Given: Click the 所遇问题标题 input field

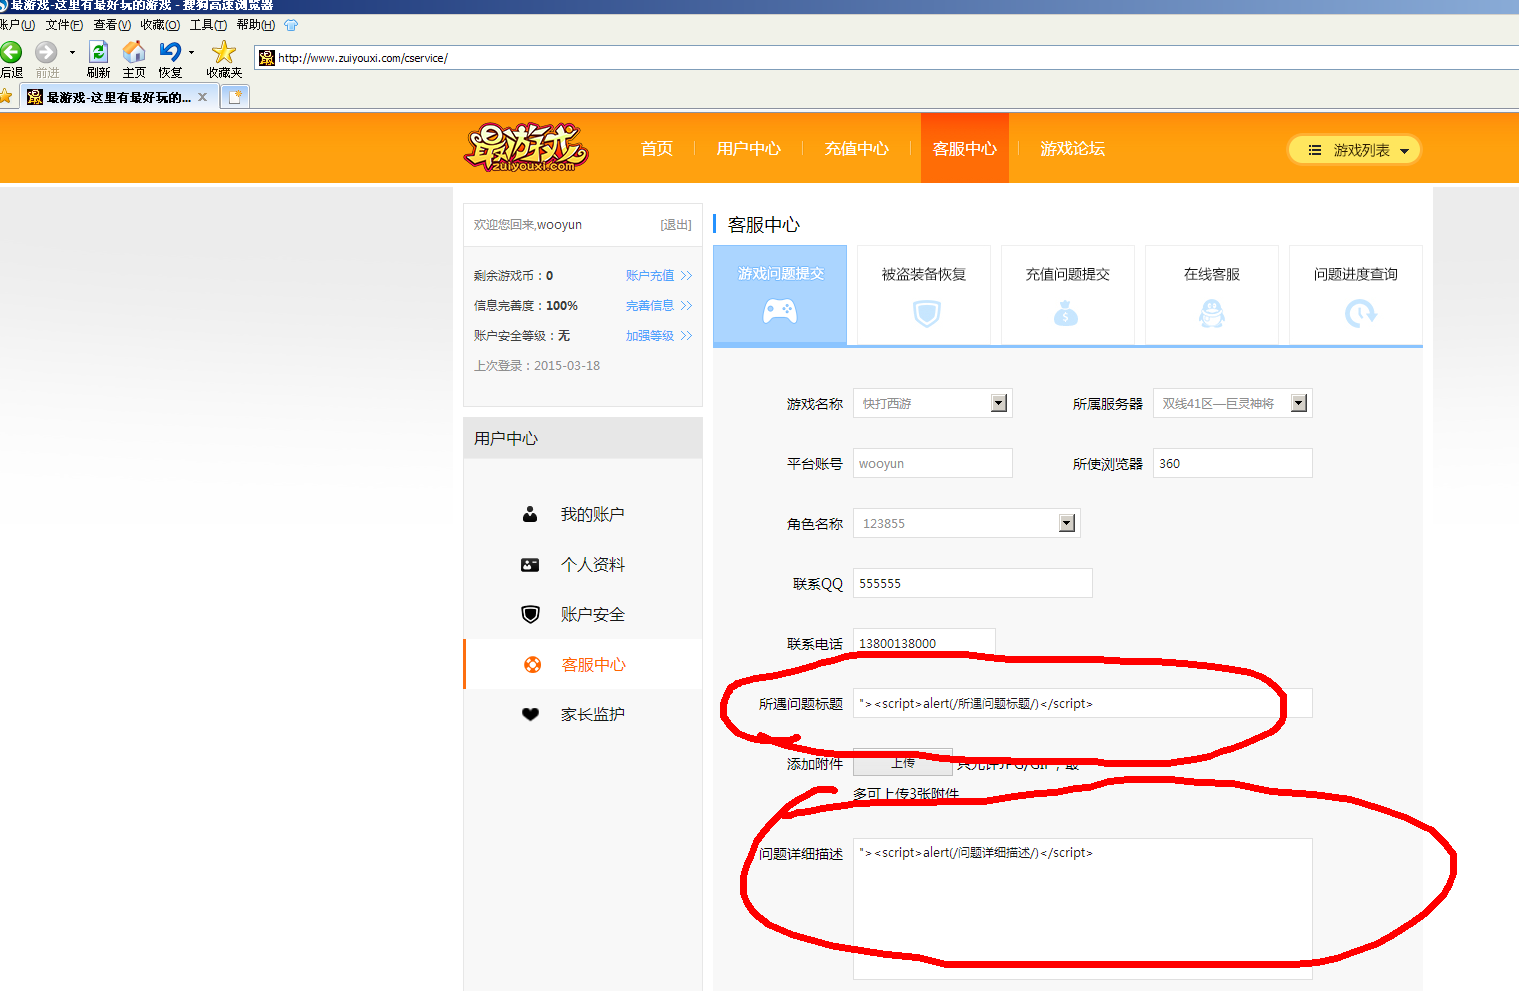Looking at the screenshot, I should tap(1083, 703).
